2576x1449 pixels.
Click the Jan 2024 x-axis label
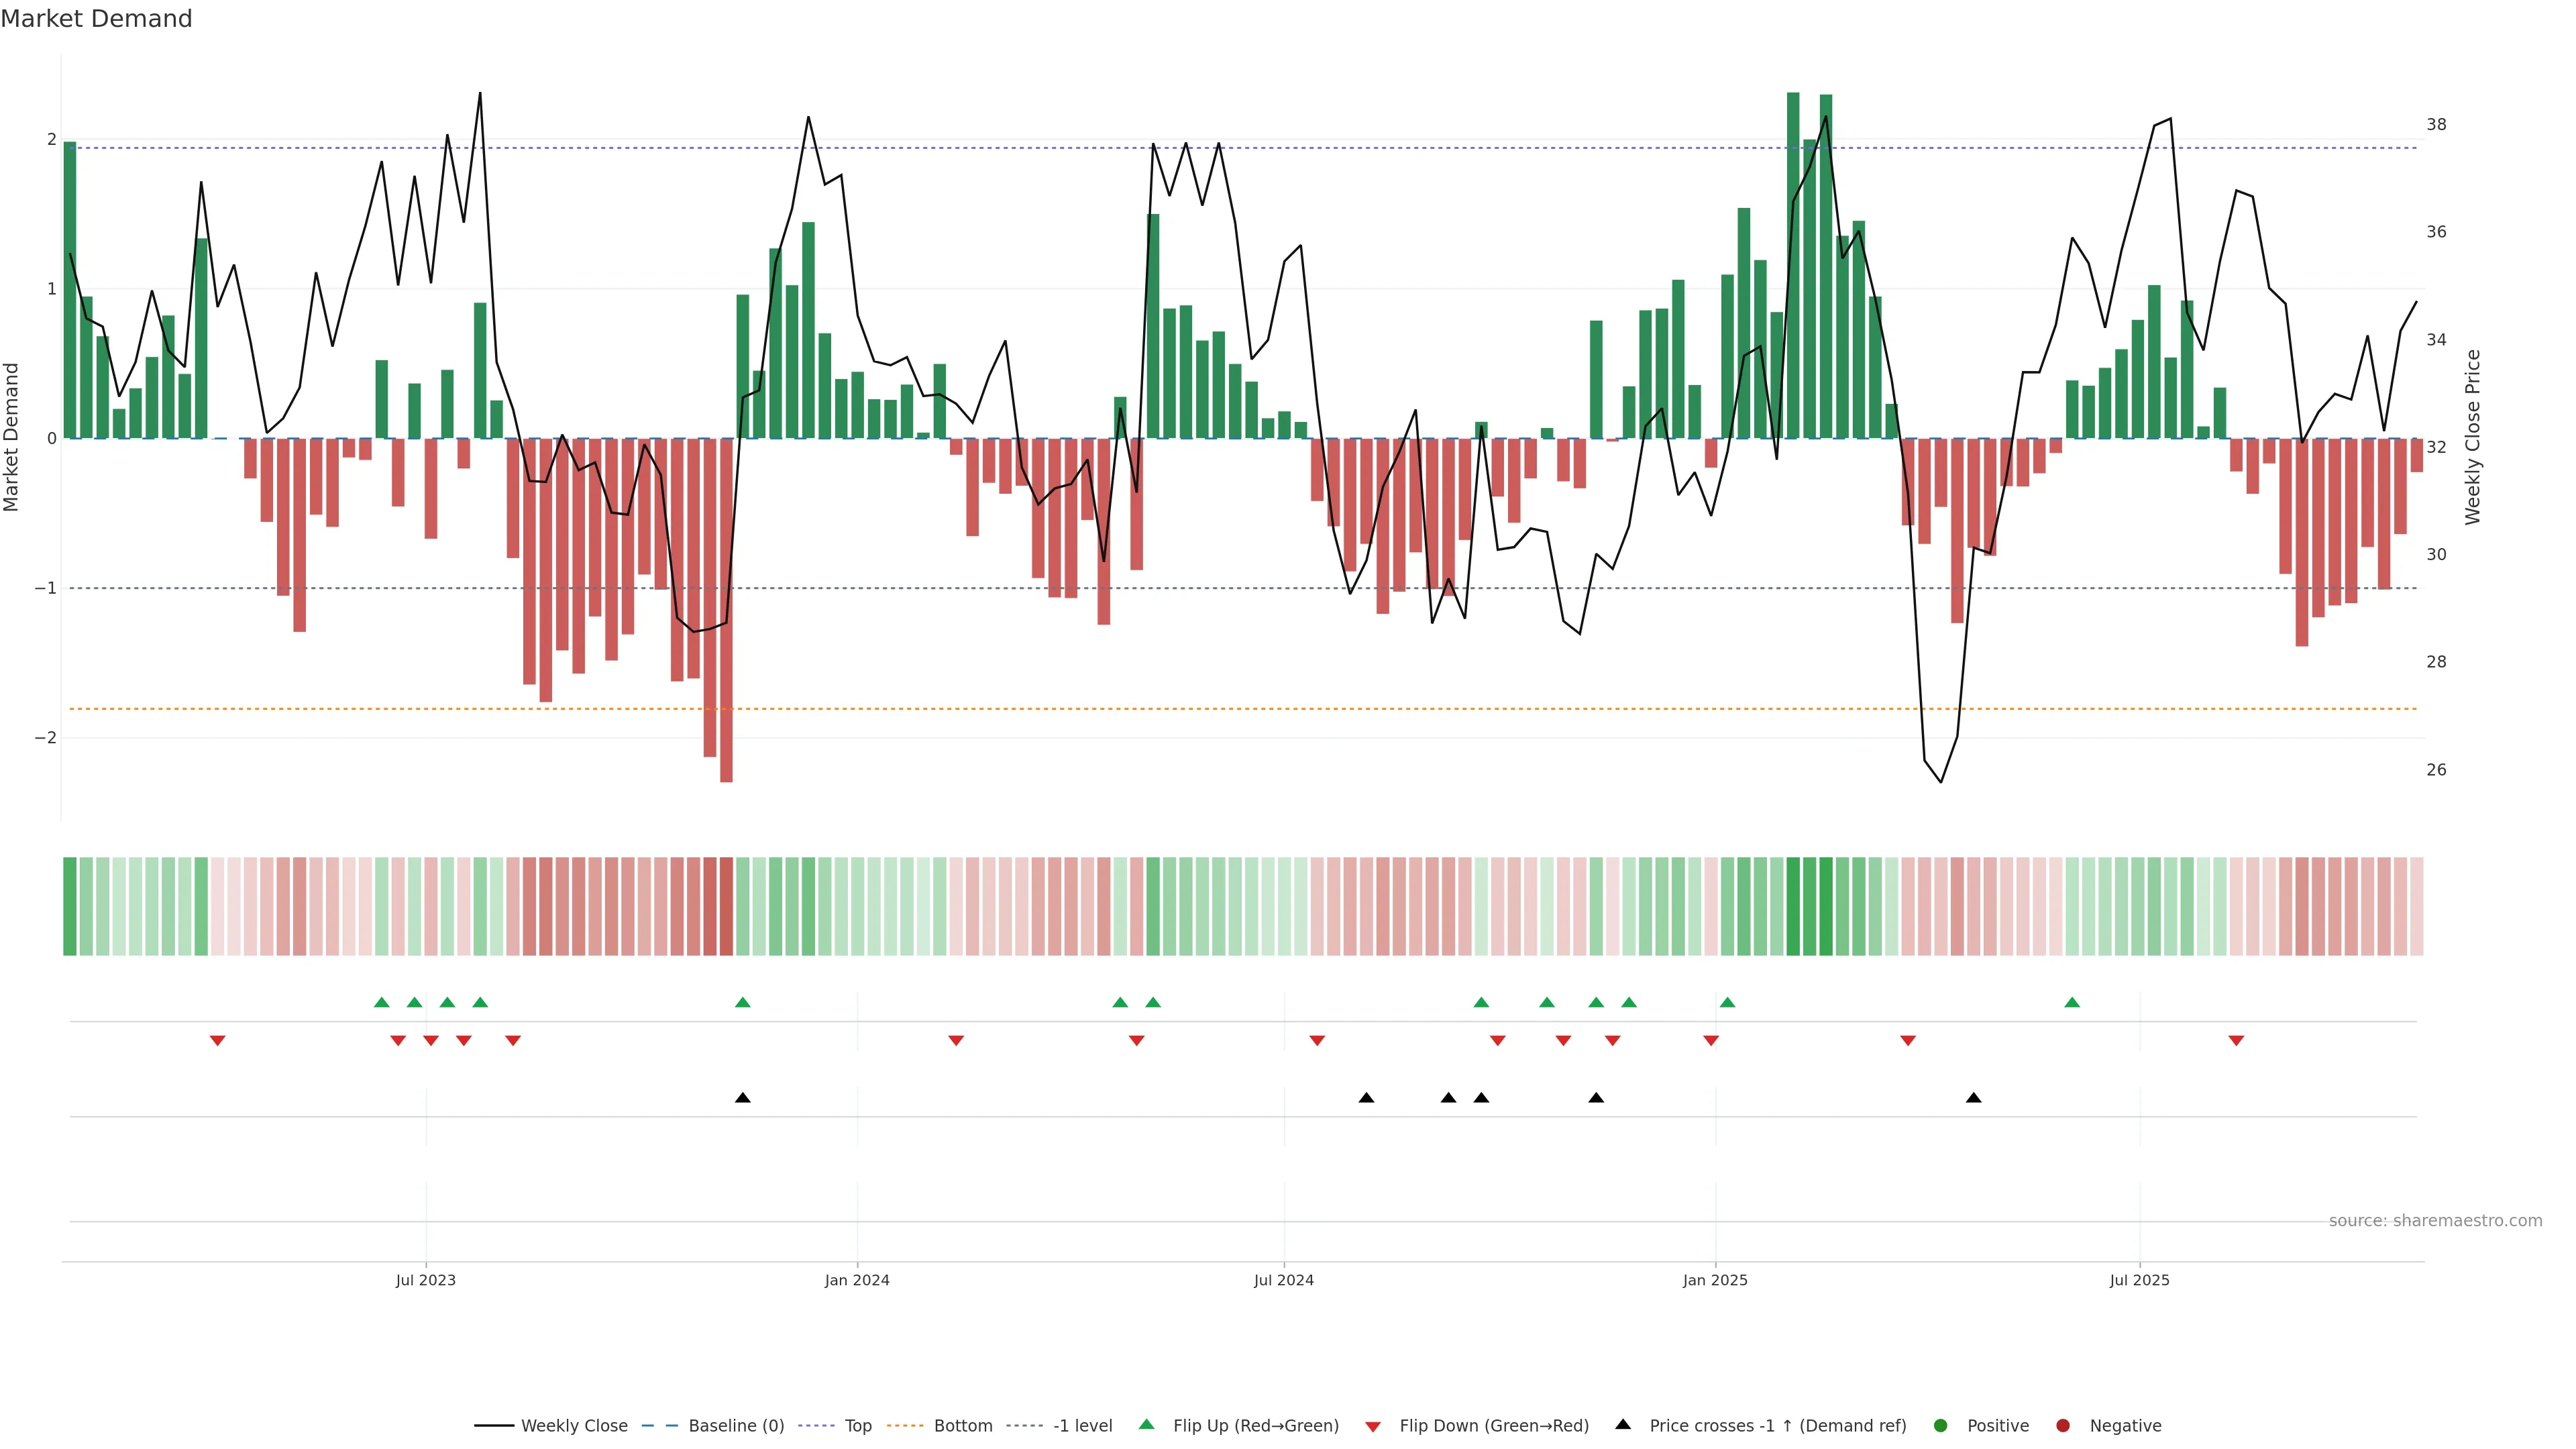pos(857,1280)
